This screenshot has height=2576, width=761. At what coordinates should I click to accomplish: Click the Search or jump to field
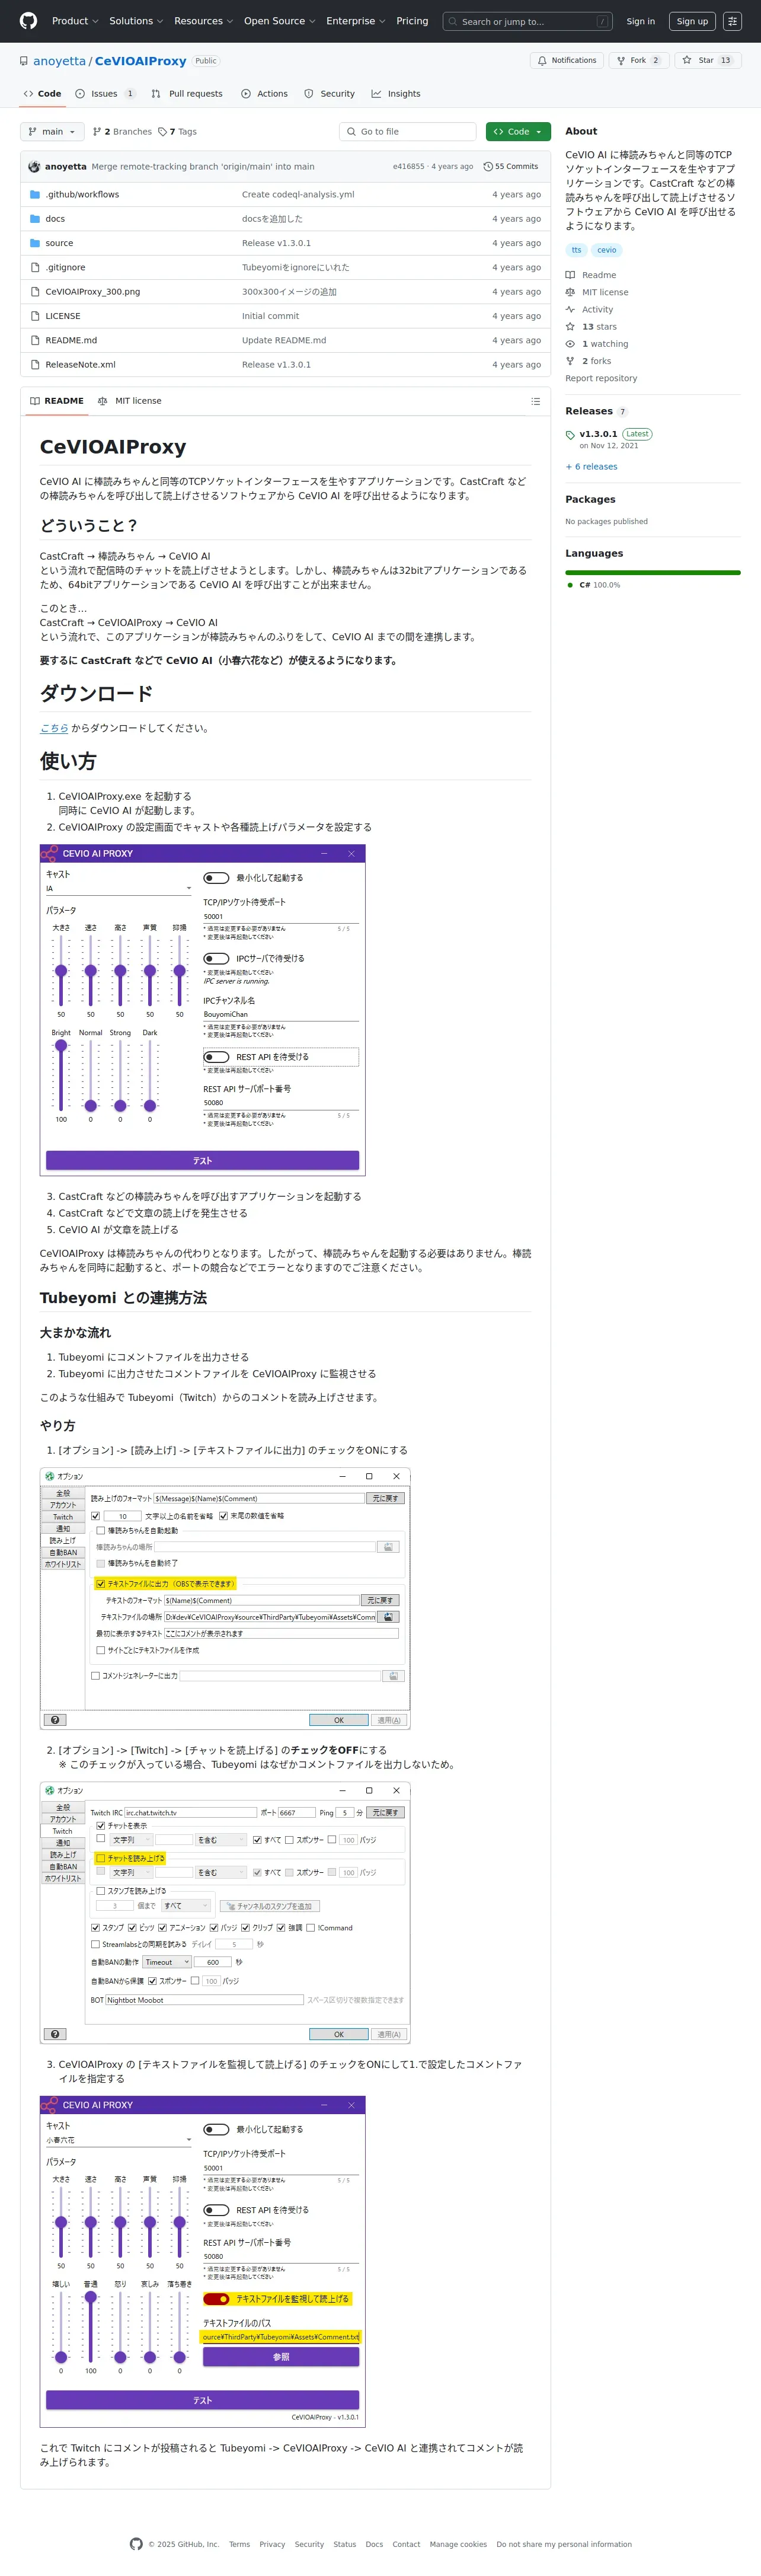point(528,21)
